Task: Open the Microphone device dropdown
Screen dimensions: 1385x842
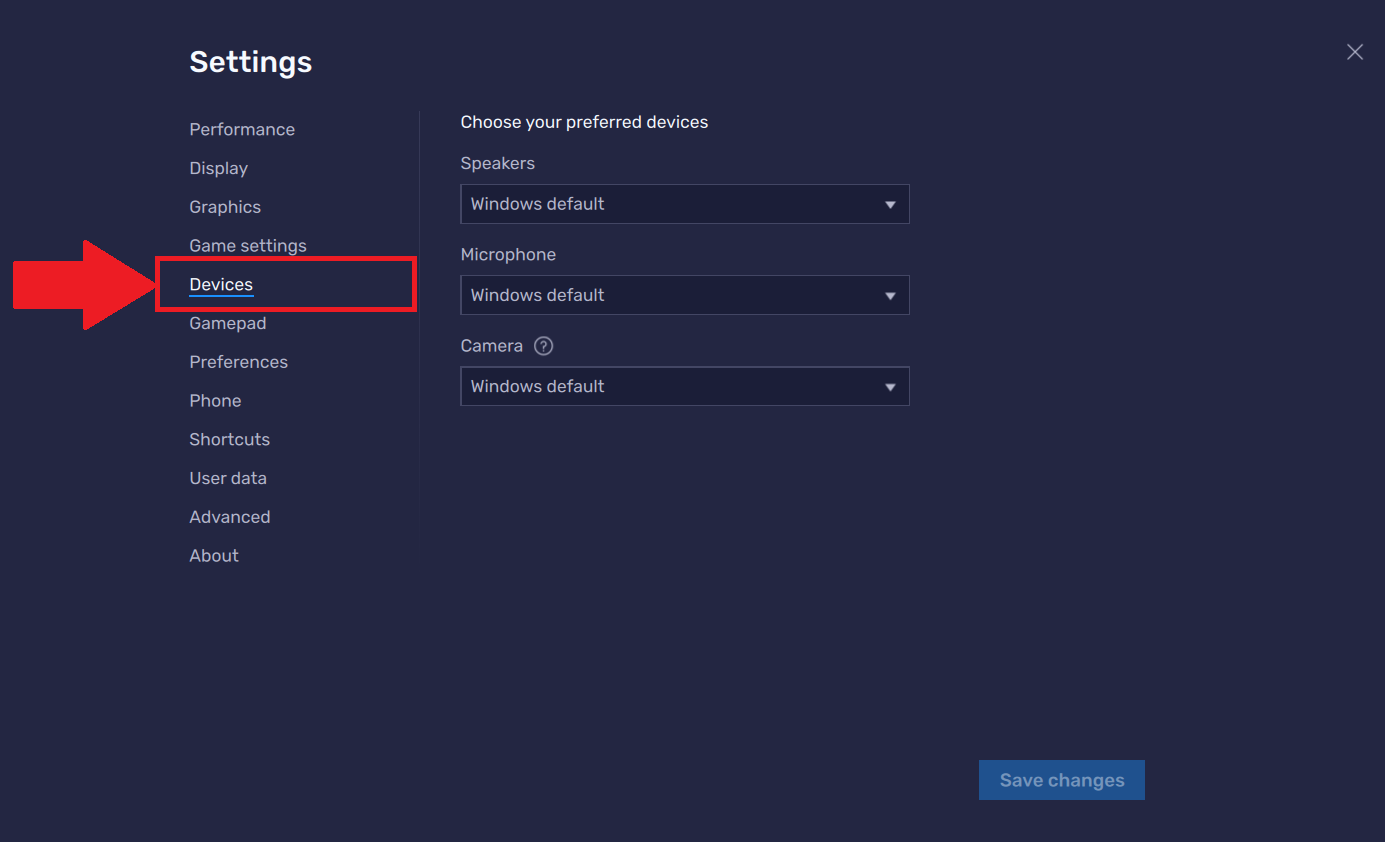Action: click(x=684, y=296)
